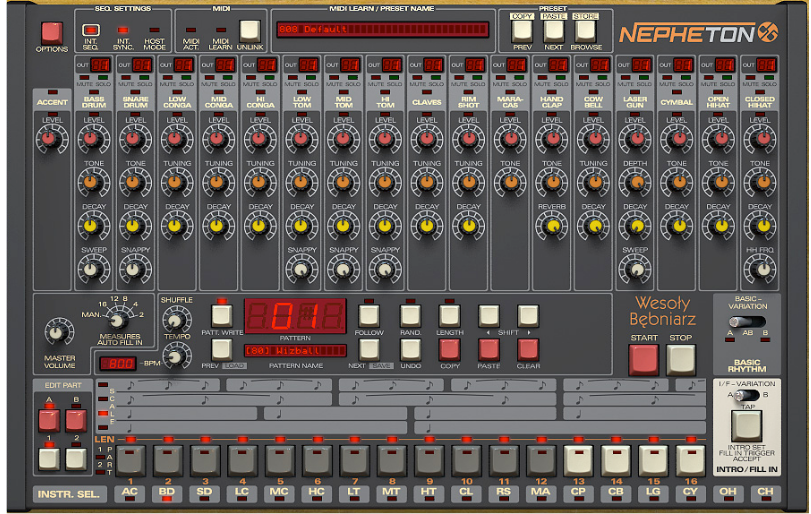
Task: Click the Tempo knob
Action: point(177,356)
